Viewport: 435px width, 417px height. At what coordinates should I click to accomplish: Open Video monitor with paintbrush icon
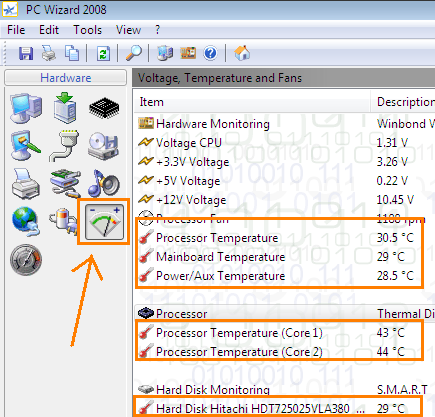click(x=26, y=146)
